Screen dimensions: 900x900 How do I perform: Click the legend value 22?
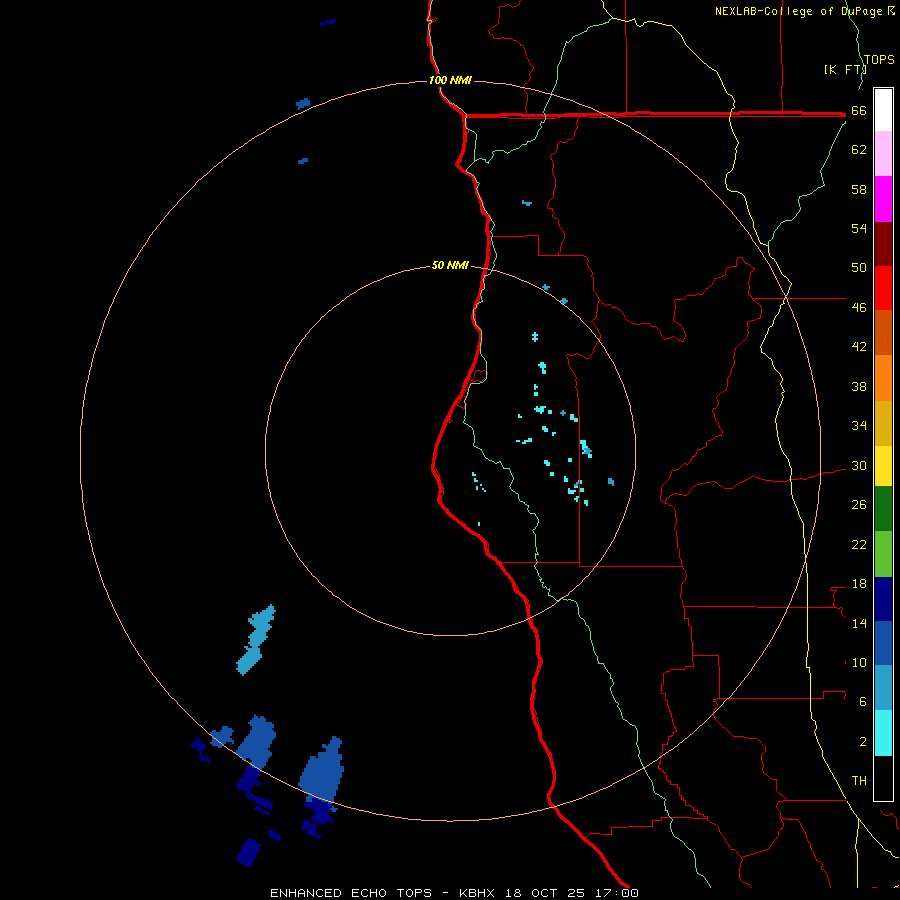pos(859,544)
